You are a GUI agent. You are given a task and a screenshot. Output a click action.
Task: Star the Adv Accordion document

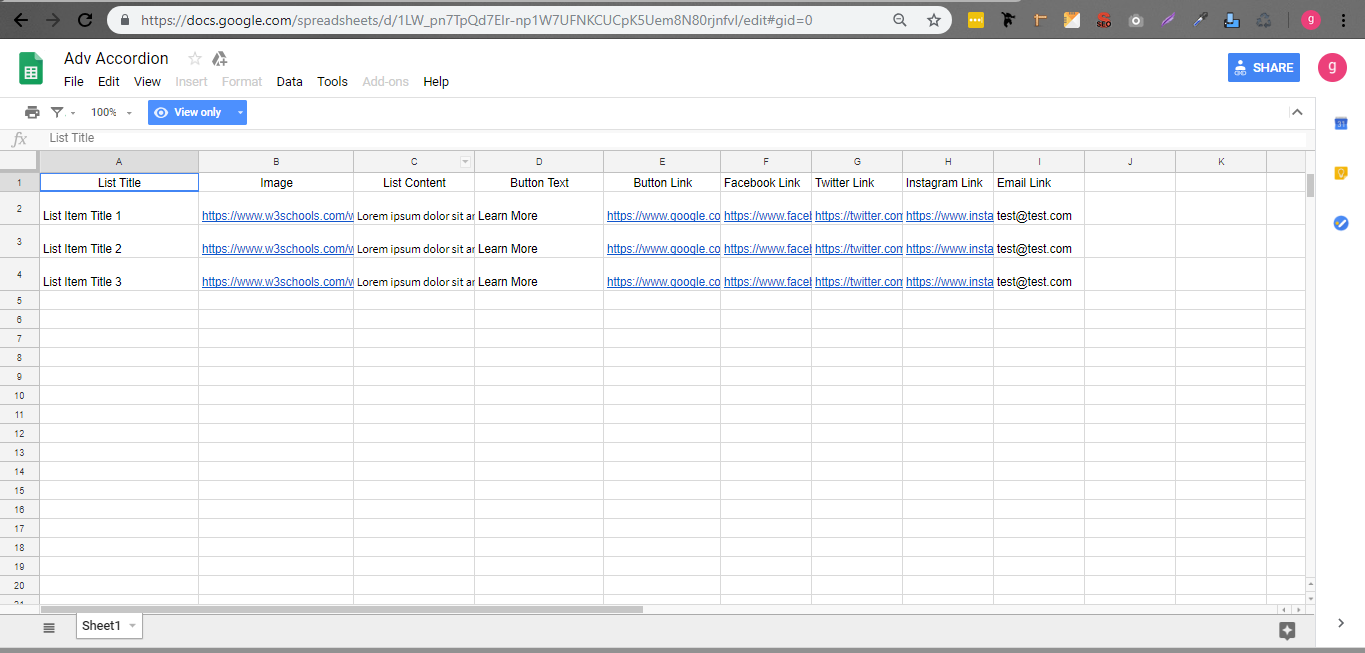click(195, 59)
